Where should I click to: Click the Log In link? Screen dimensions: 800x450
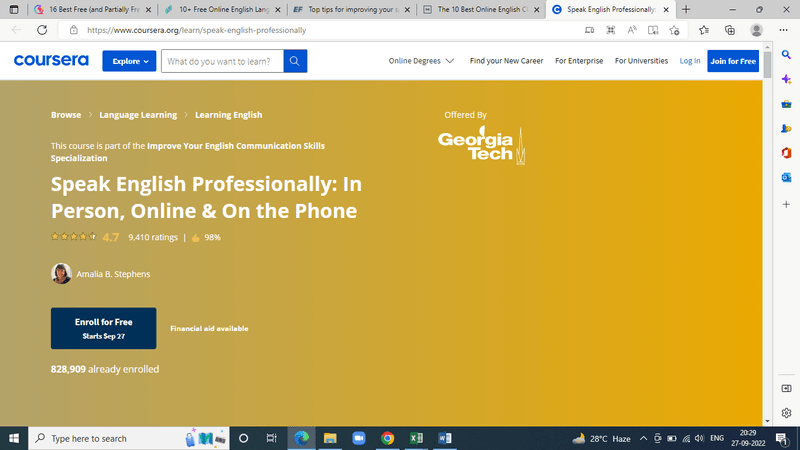click(x=689, y=61)
